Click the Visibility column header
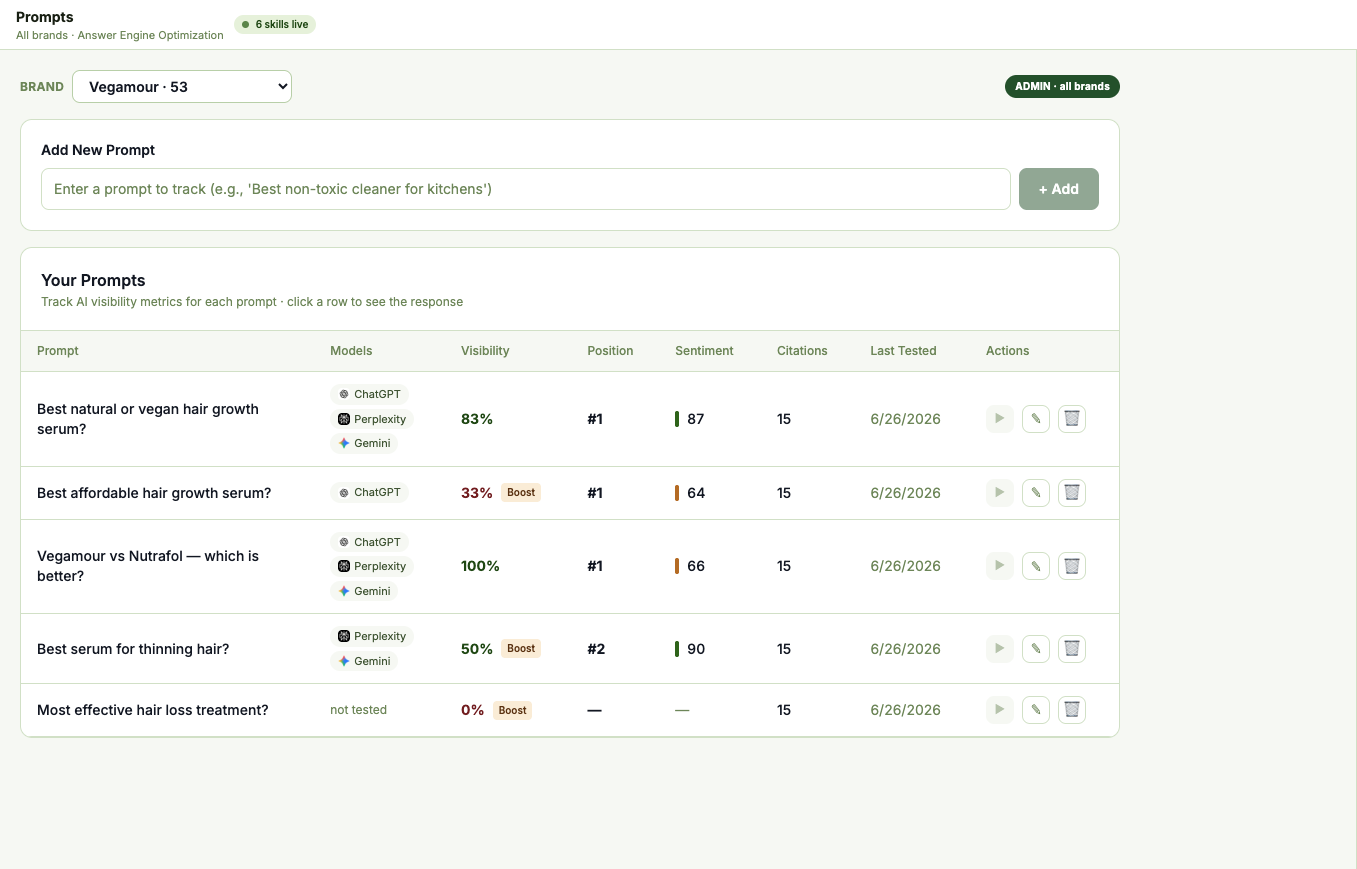 click(485, 351)
